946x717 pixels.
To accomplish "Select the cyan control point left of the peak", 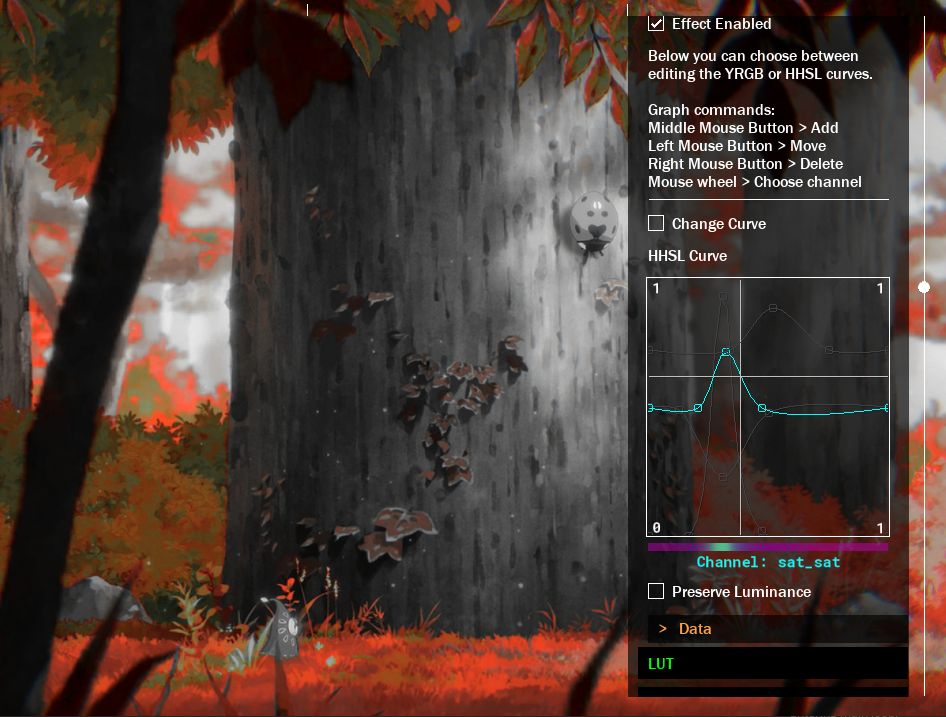I will 698,408.
